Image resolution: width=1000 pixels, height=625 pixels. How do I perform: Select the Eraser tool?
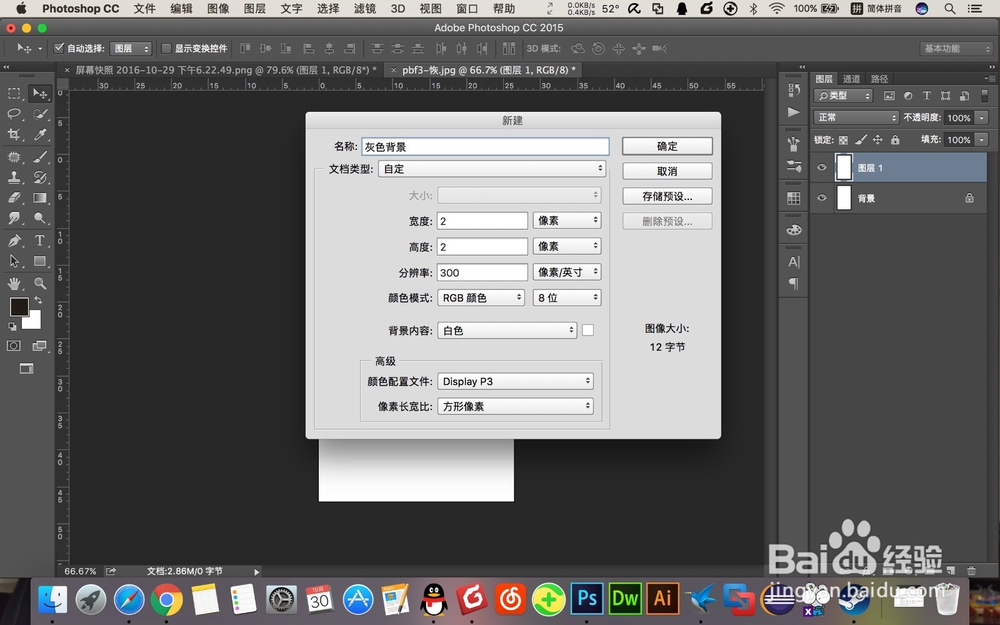[14, 198]
